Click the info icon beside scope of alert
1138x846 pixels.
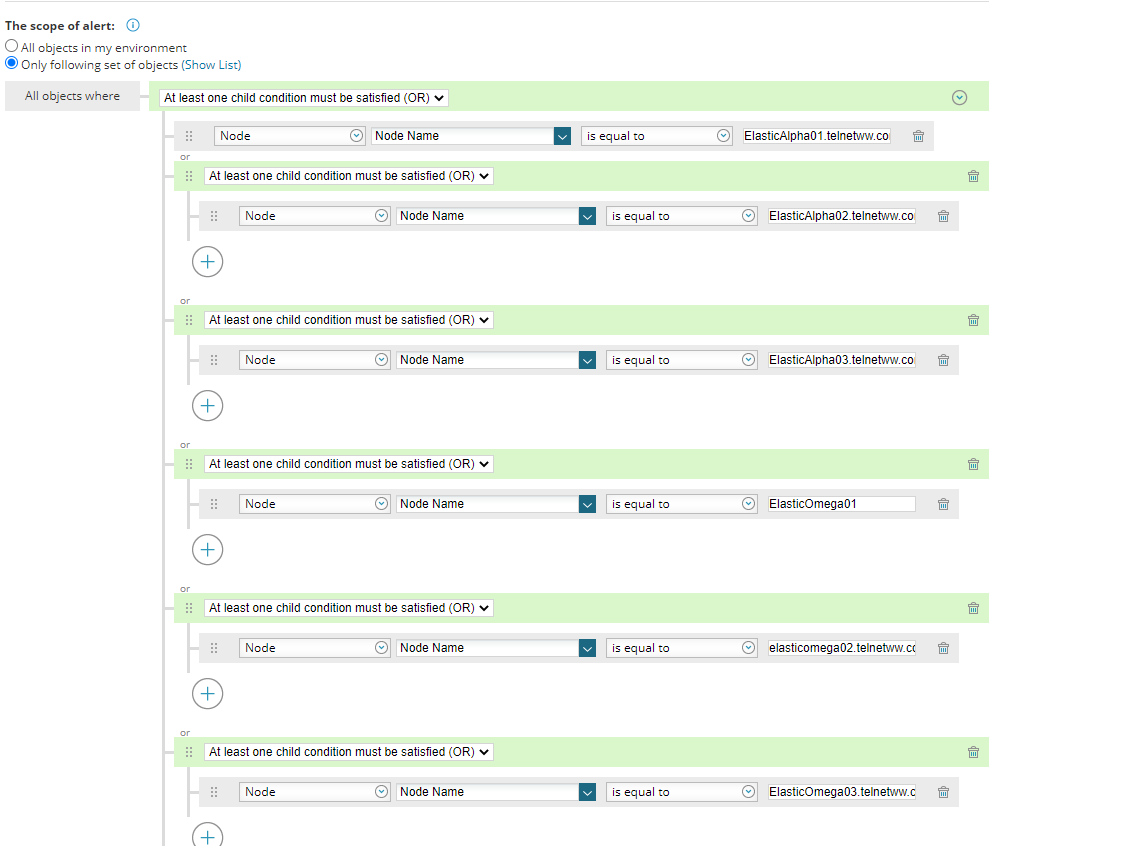pos(133,26)
